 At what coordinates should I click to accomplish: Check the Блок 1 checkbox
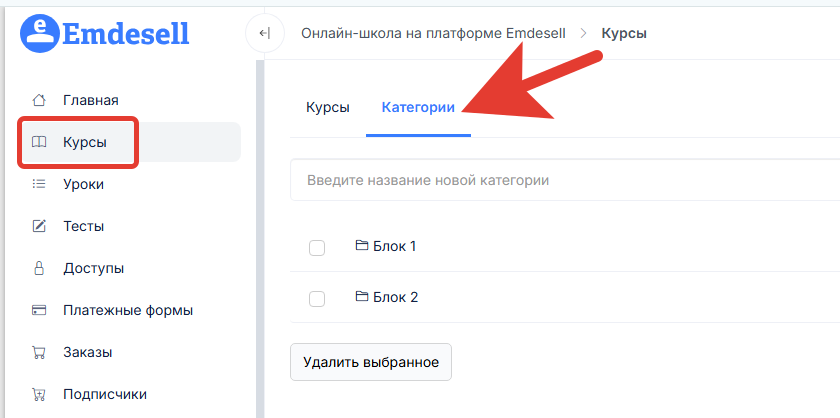tap(317, 248)
